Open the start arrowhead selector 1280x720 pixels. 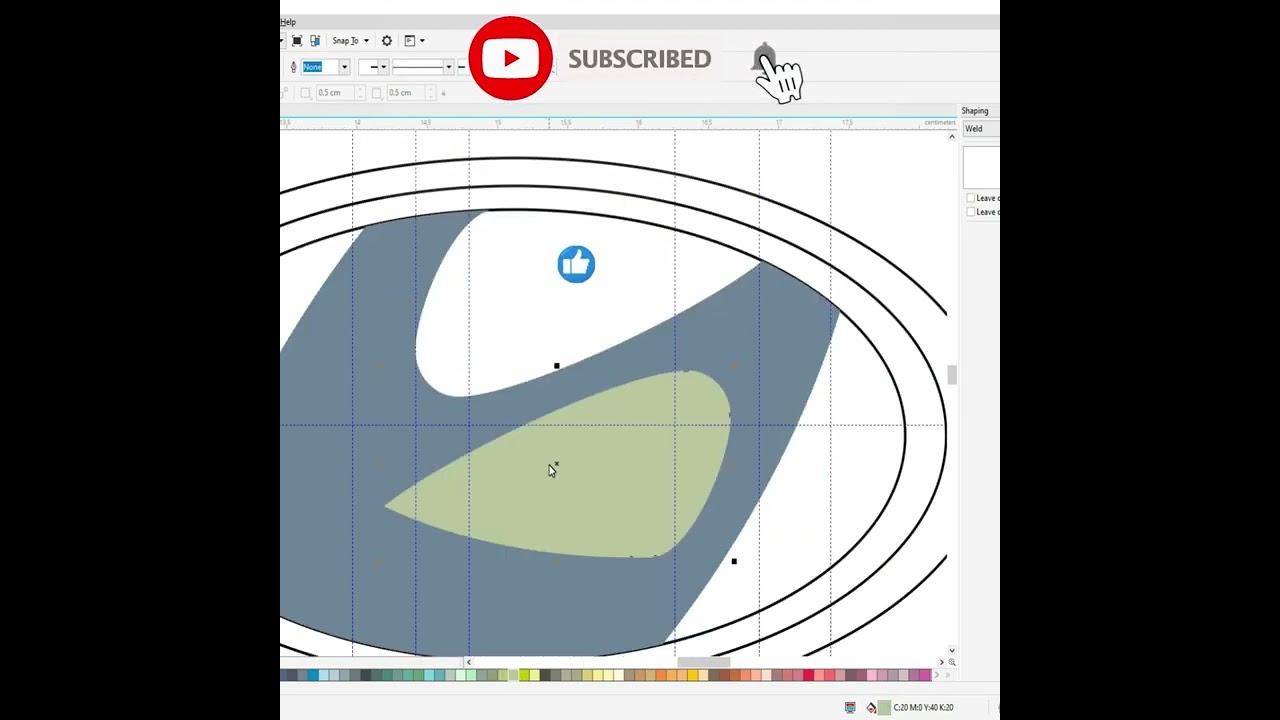coord(374,67)
